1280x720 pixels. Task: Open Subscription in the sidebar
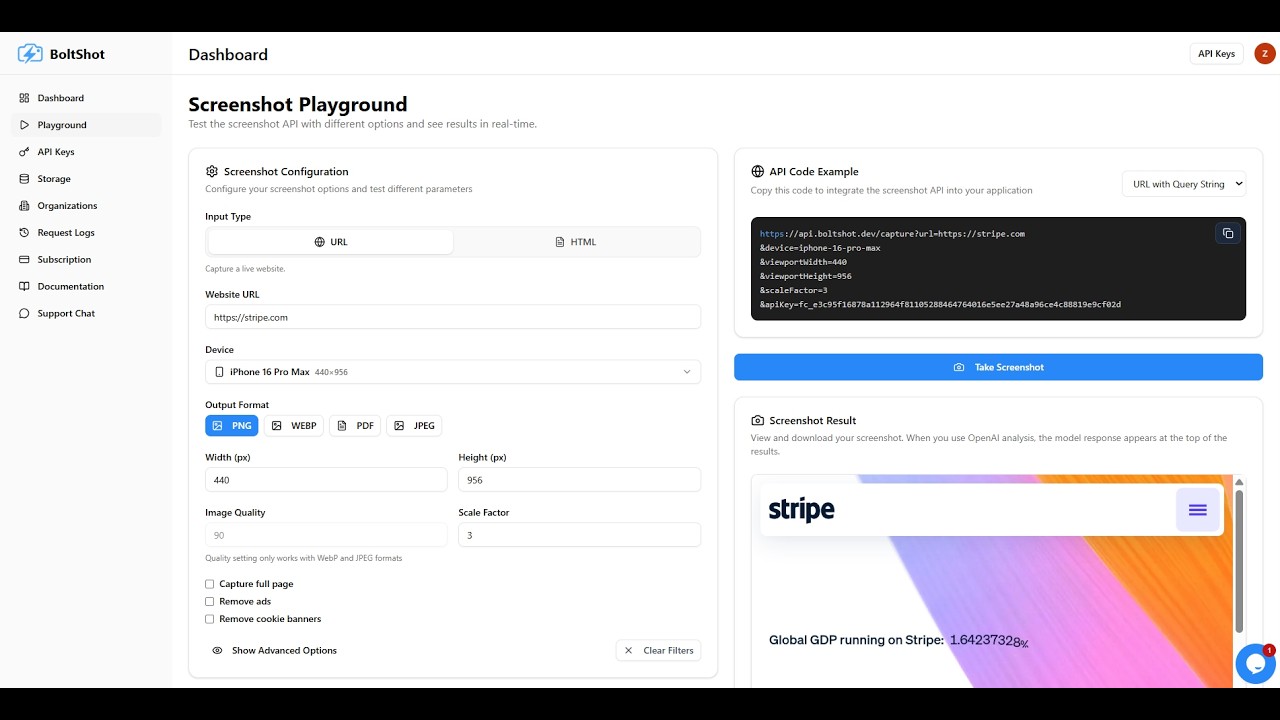[86, 260]
